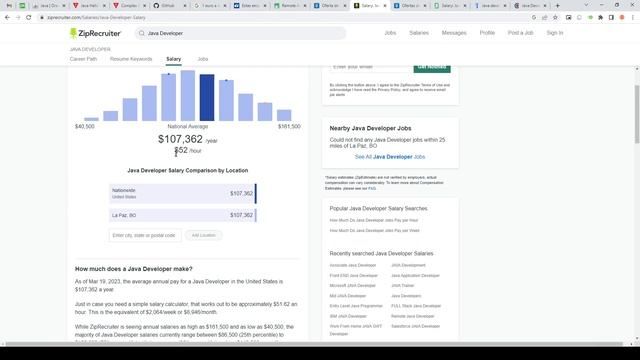This screenshot has height=360, width=640.
Task: Open the Chrome three-dot menu
Action: (633, 18)
